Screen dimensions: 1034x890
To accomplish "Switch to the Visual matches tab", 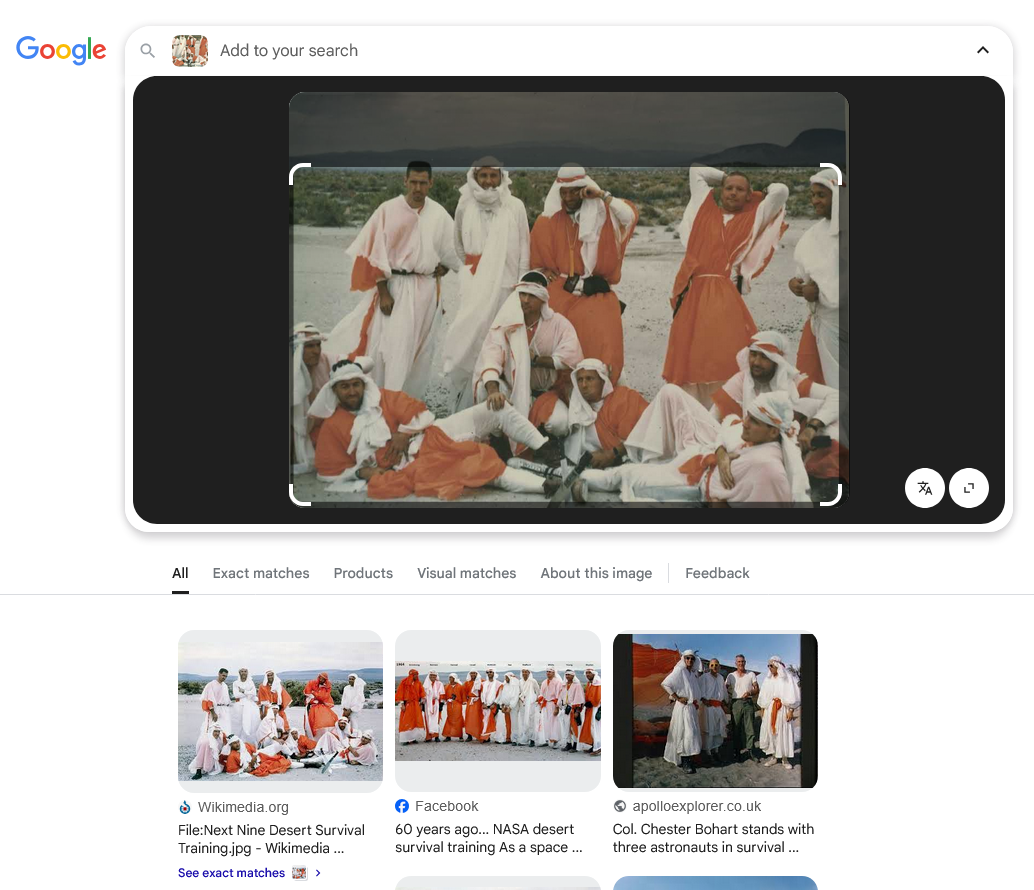I will pyautogui.click(x=466, y=573).
